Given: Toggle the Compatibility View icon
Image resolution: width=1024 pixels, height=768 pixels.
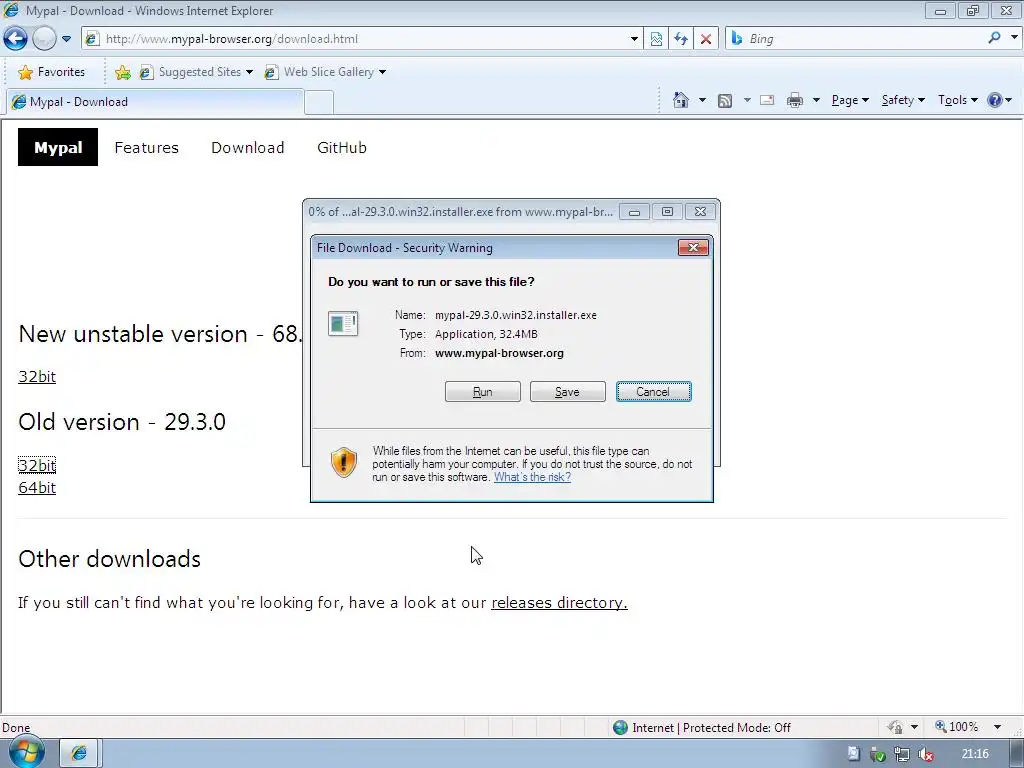Looking at the screenshot, I should pyautogui.click(x=656, y=39).
